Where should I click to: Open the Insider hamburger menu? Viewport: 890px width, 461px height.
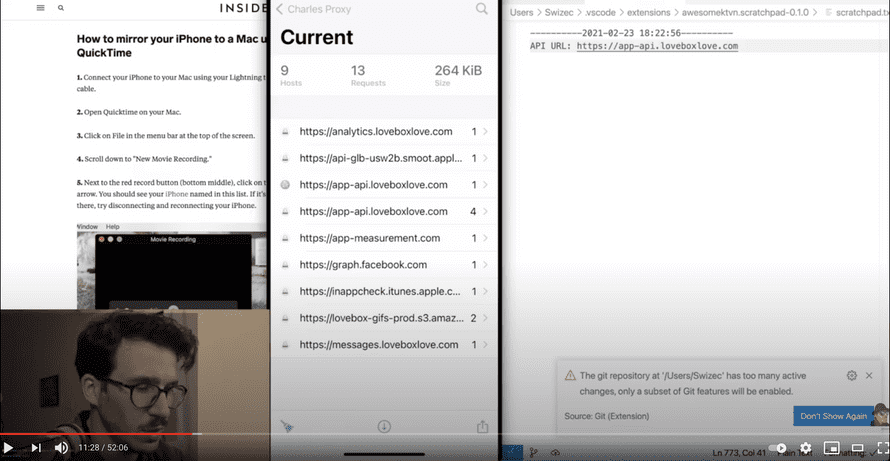pos(40,8)
